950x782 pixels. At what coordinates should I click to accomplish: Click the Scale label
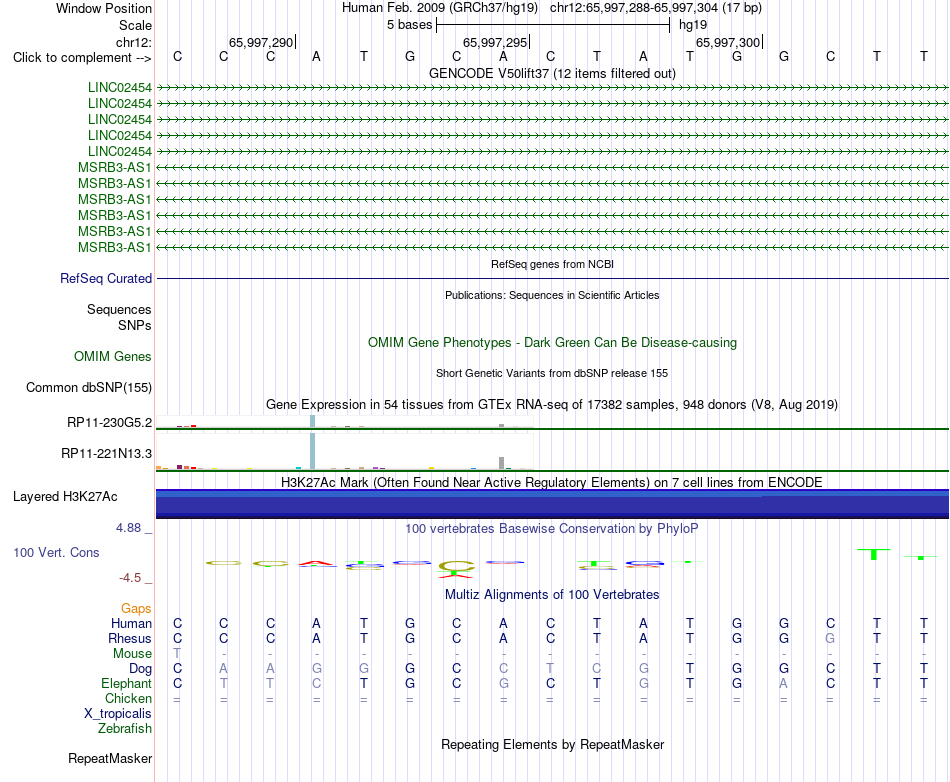(135, 25)
